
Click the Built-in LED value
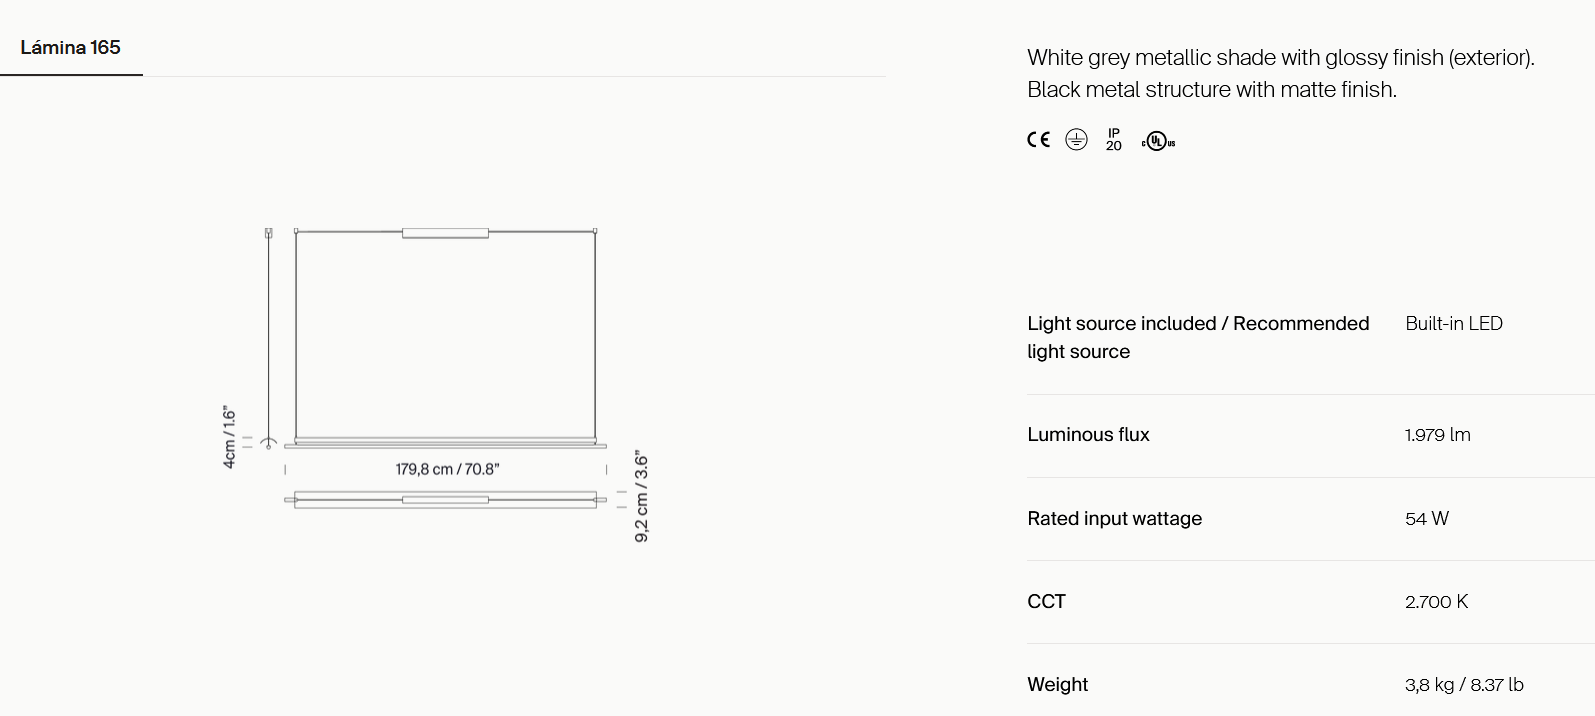pos(1454,324)
